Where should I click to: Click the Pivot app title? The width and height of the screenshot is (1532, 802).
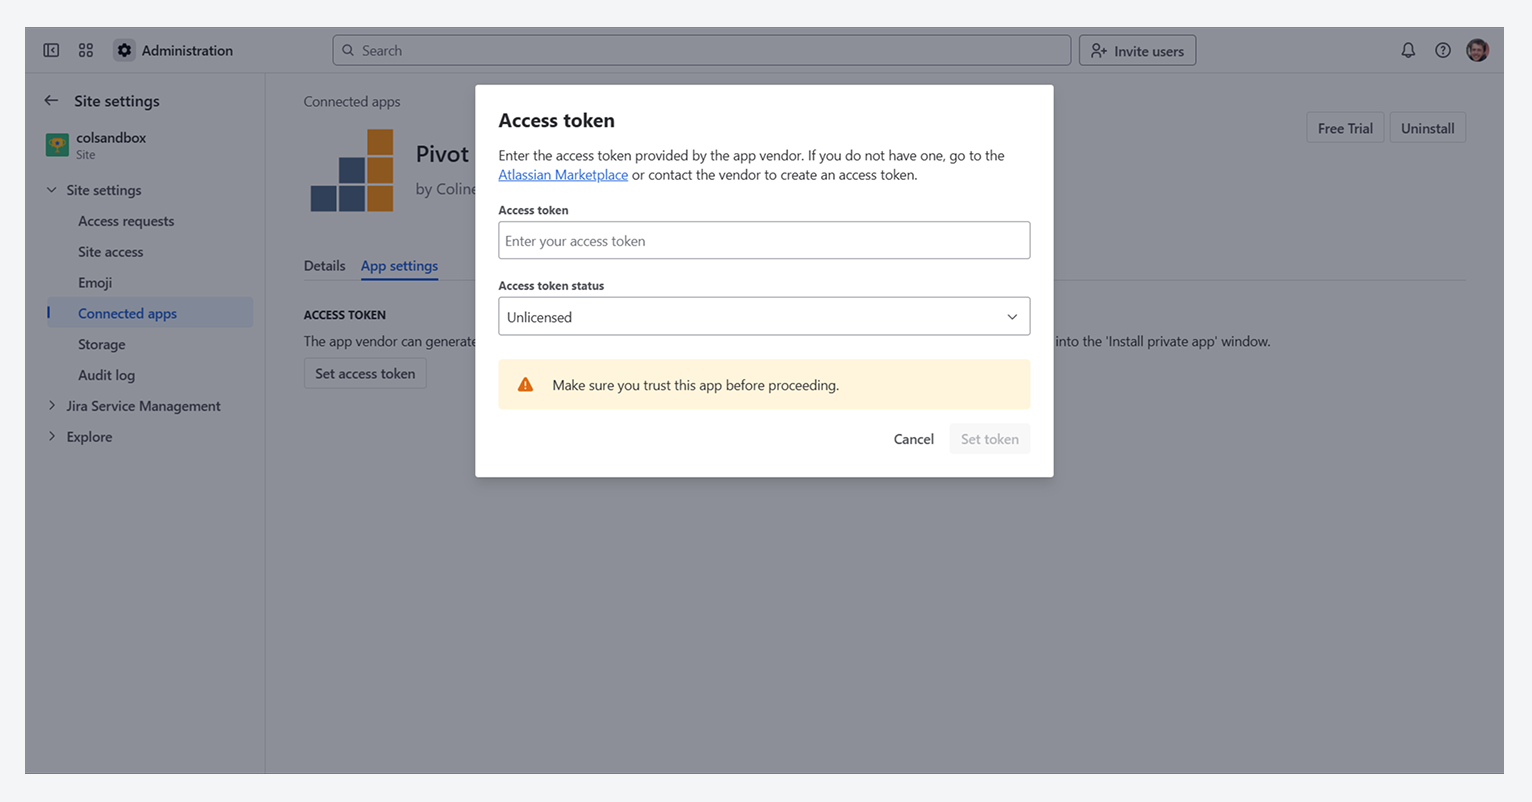pos(442,154)
